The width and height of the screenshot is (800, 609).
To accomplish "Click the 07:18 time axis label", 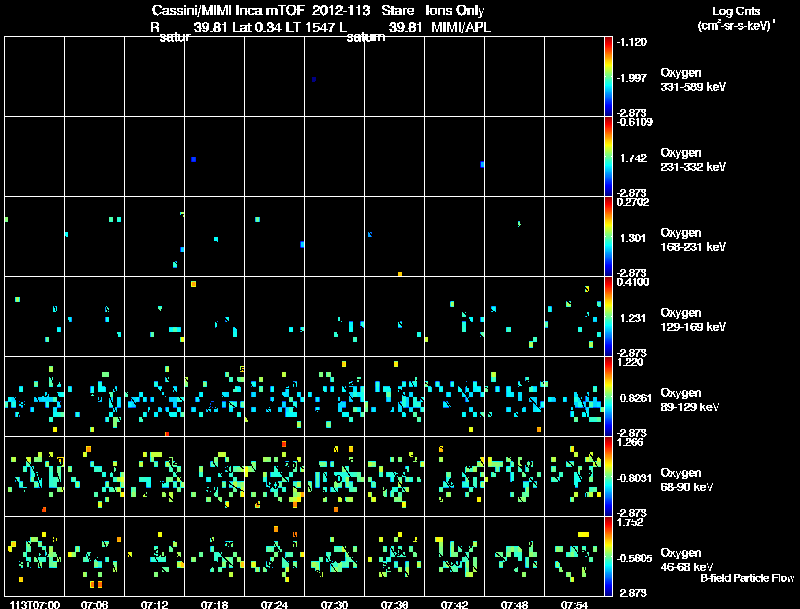I will coord(214,605).
